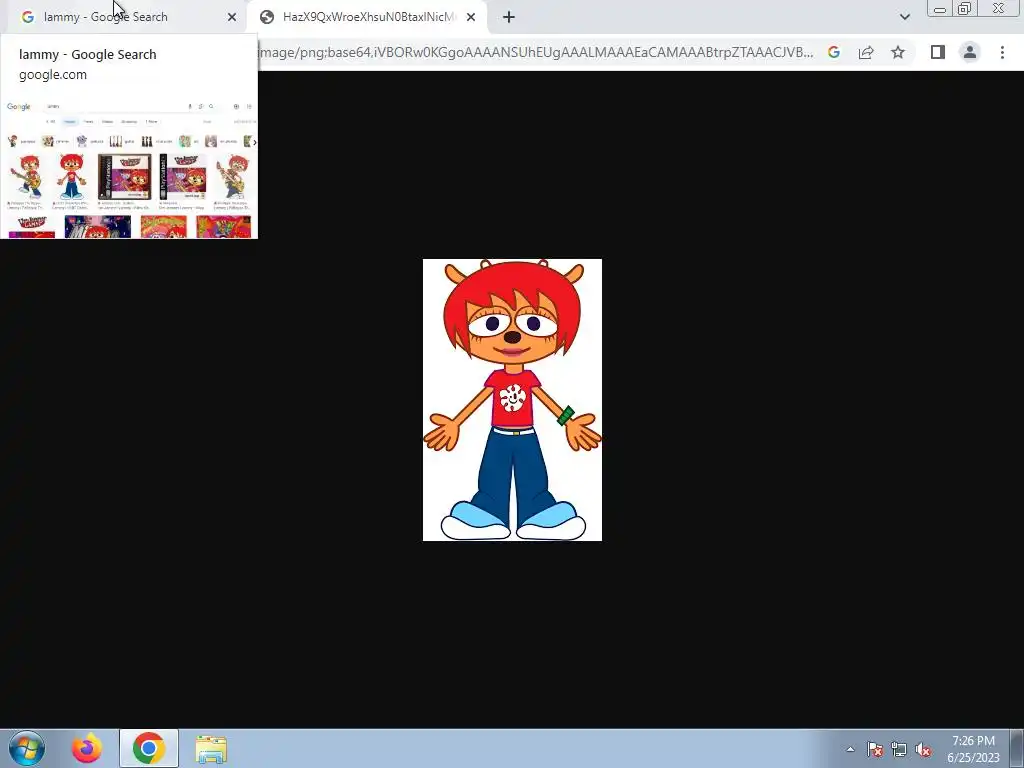Open Action Center flag icon in tray

point(875,749)
